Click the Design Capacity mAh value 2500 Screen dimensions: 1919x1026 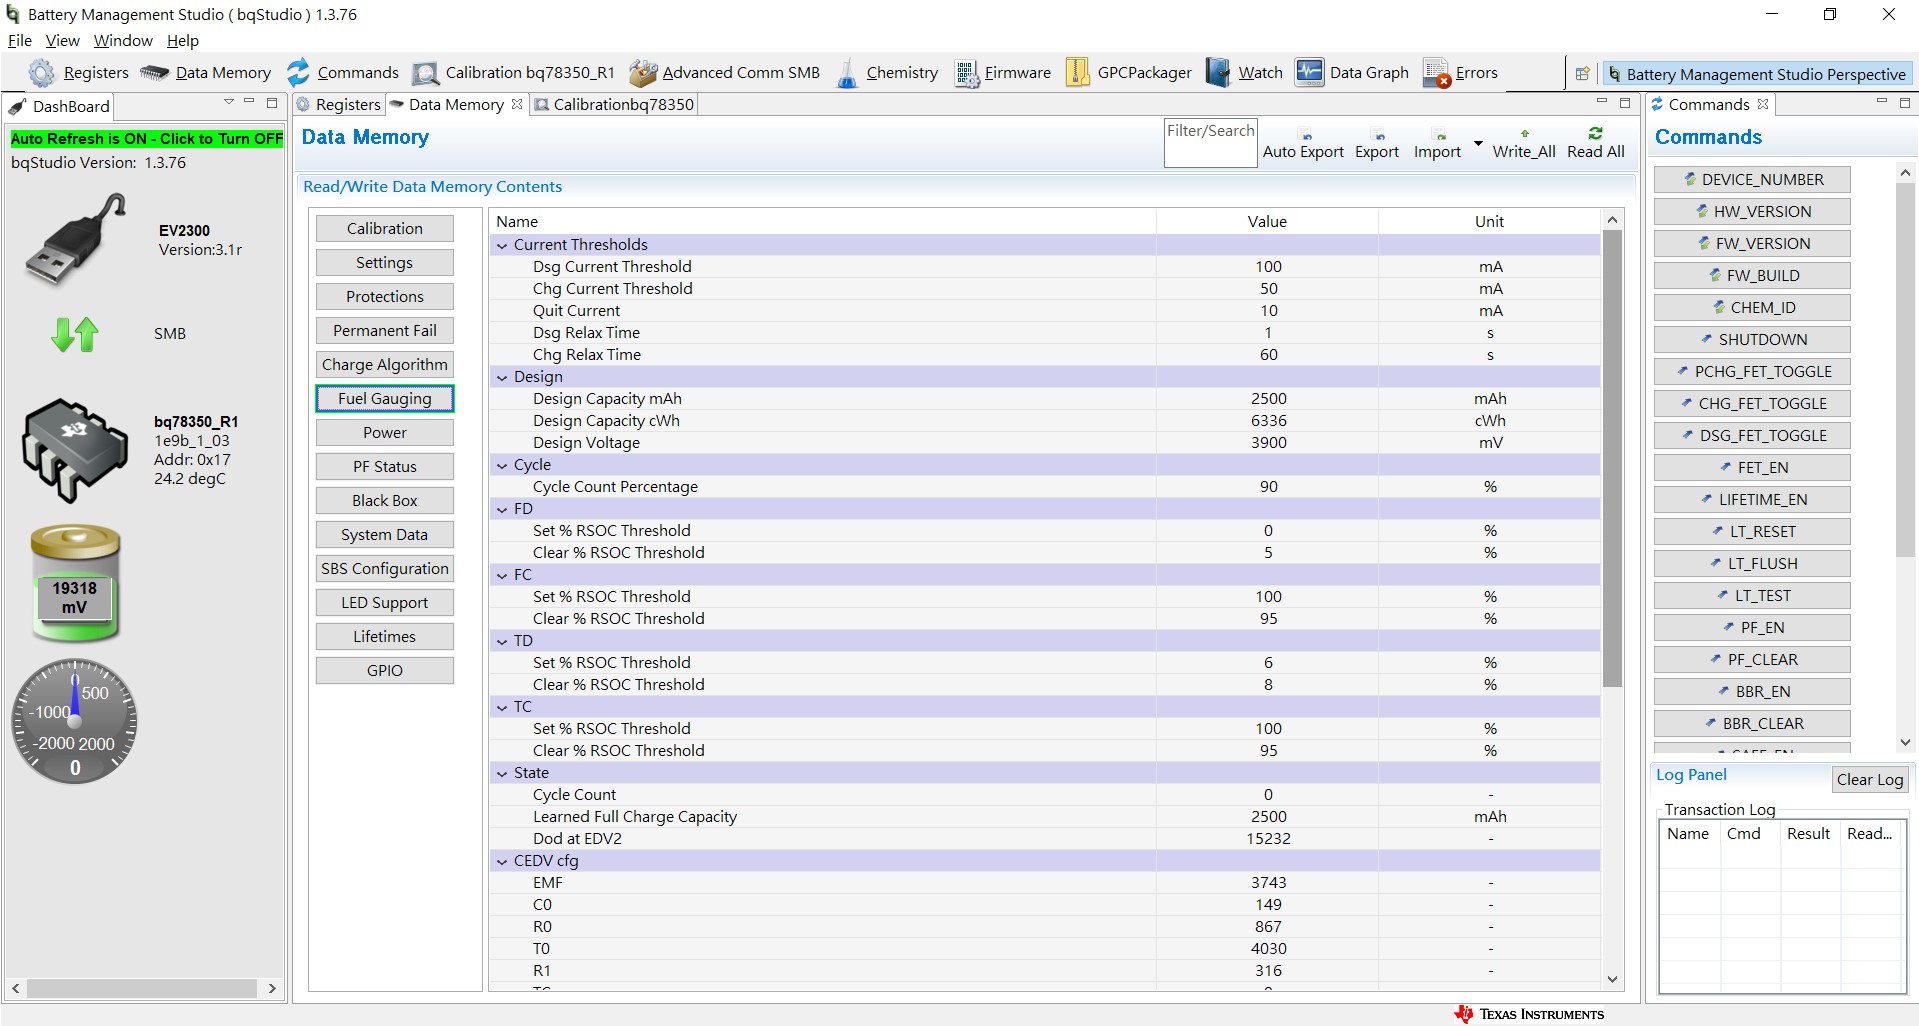pyautogui.click(x=1268, y=399)
